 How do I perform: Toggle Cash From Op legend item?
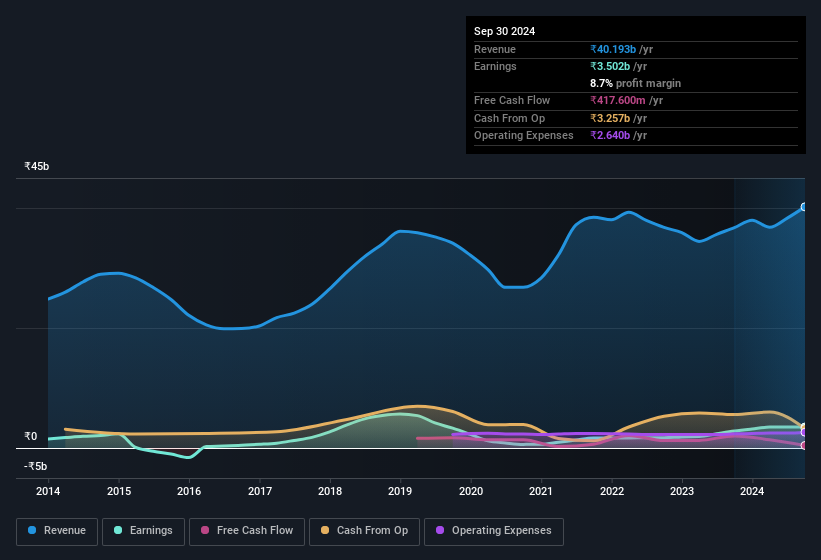pyautogui.click(x=364, y=531)
